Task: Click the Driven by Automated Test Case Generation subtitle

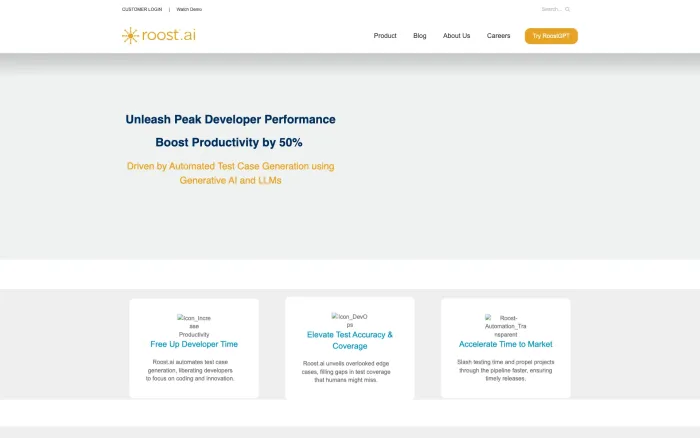Action: click(x=230, y=173)
